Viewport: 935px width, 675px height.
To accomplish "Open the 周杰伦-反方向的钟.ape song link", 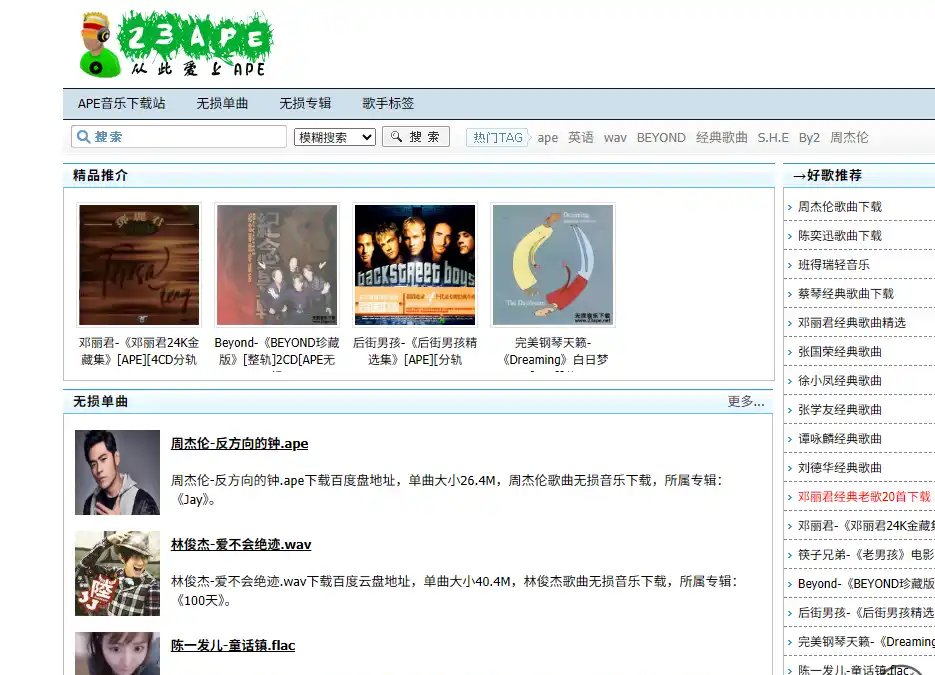I will pyautogui.click(x=239, y=444).
